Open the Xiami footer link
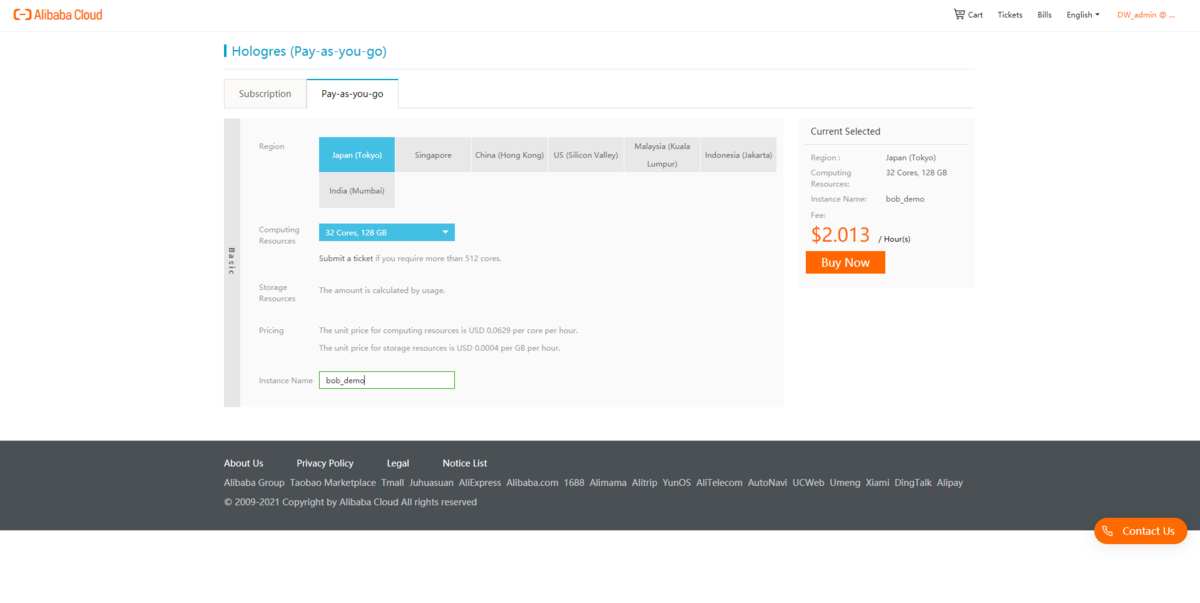 (878, 482)
